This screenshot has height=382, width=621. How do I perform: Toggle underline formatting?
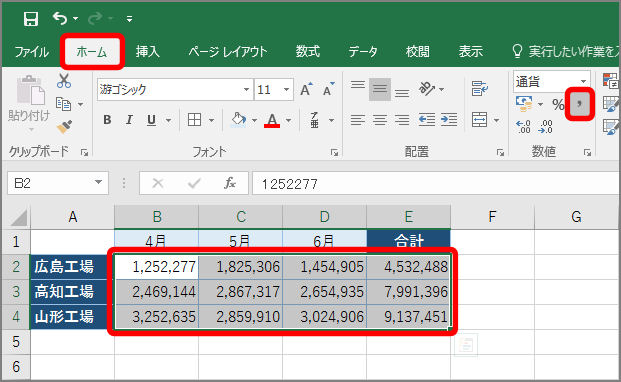(151, 120)
